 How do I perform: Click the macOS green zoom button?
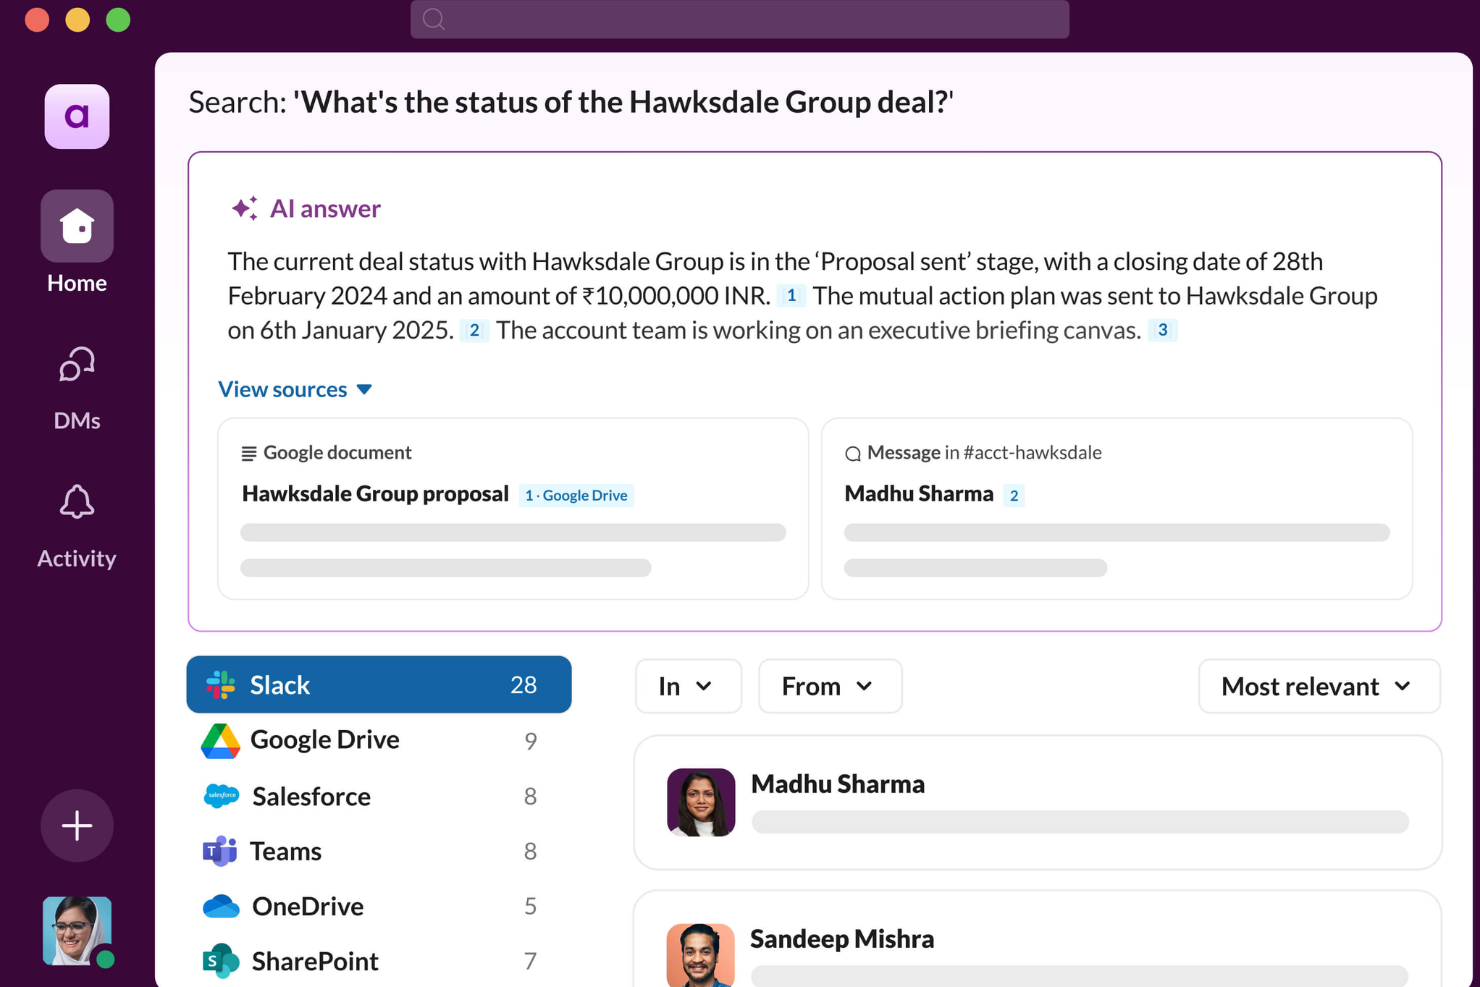tap(118, 20)
